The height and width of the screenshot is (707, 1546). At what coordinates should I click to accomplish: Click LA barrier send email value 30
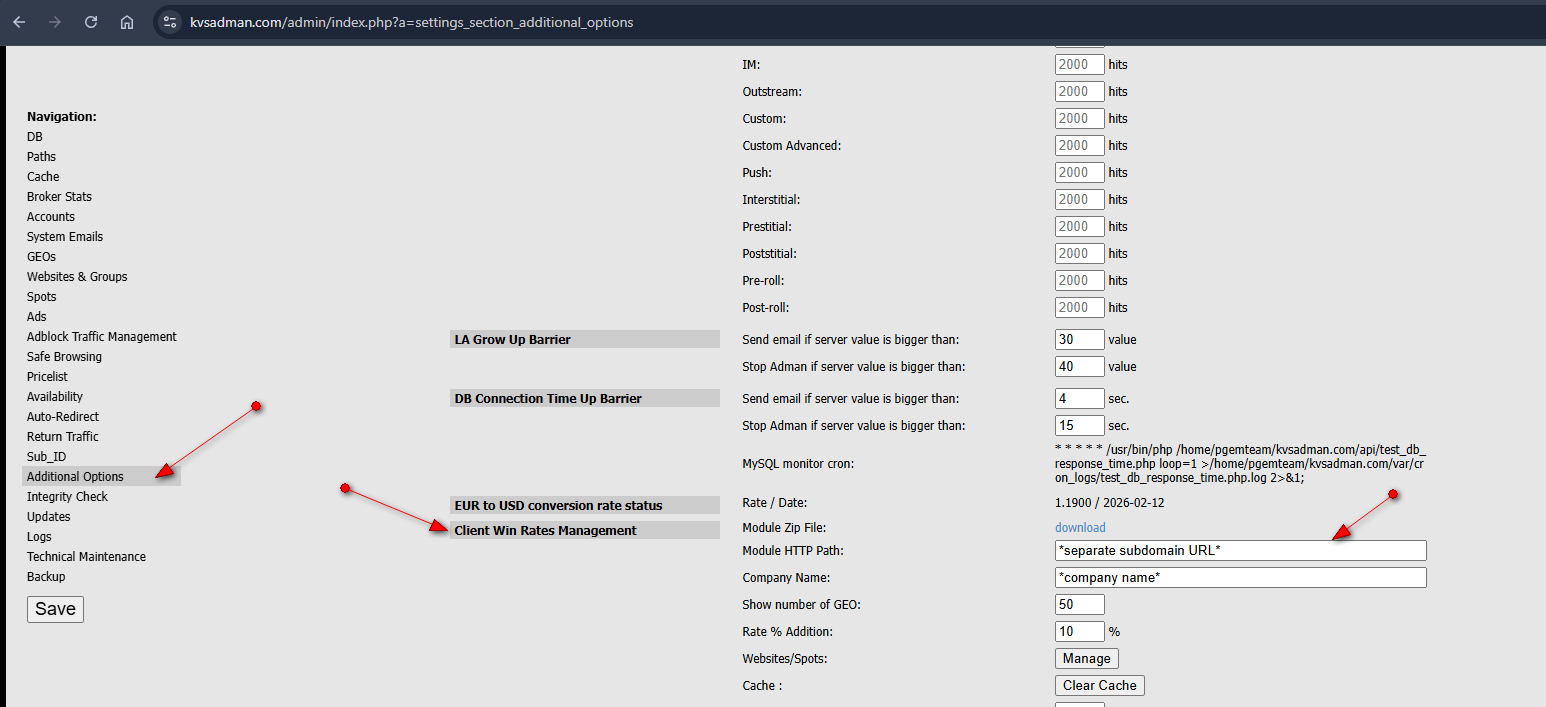pos(1080,339)
